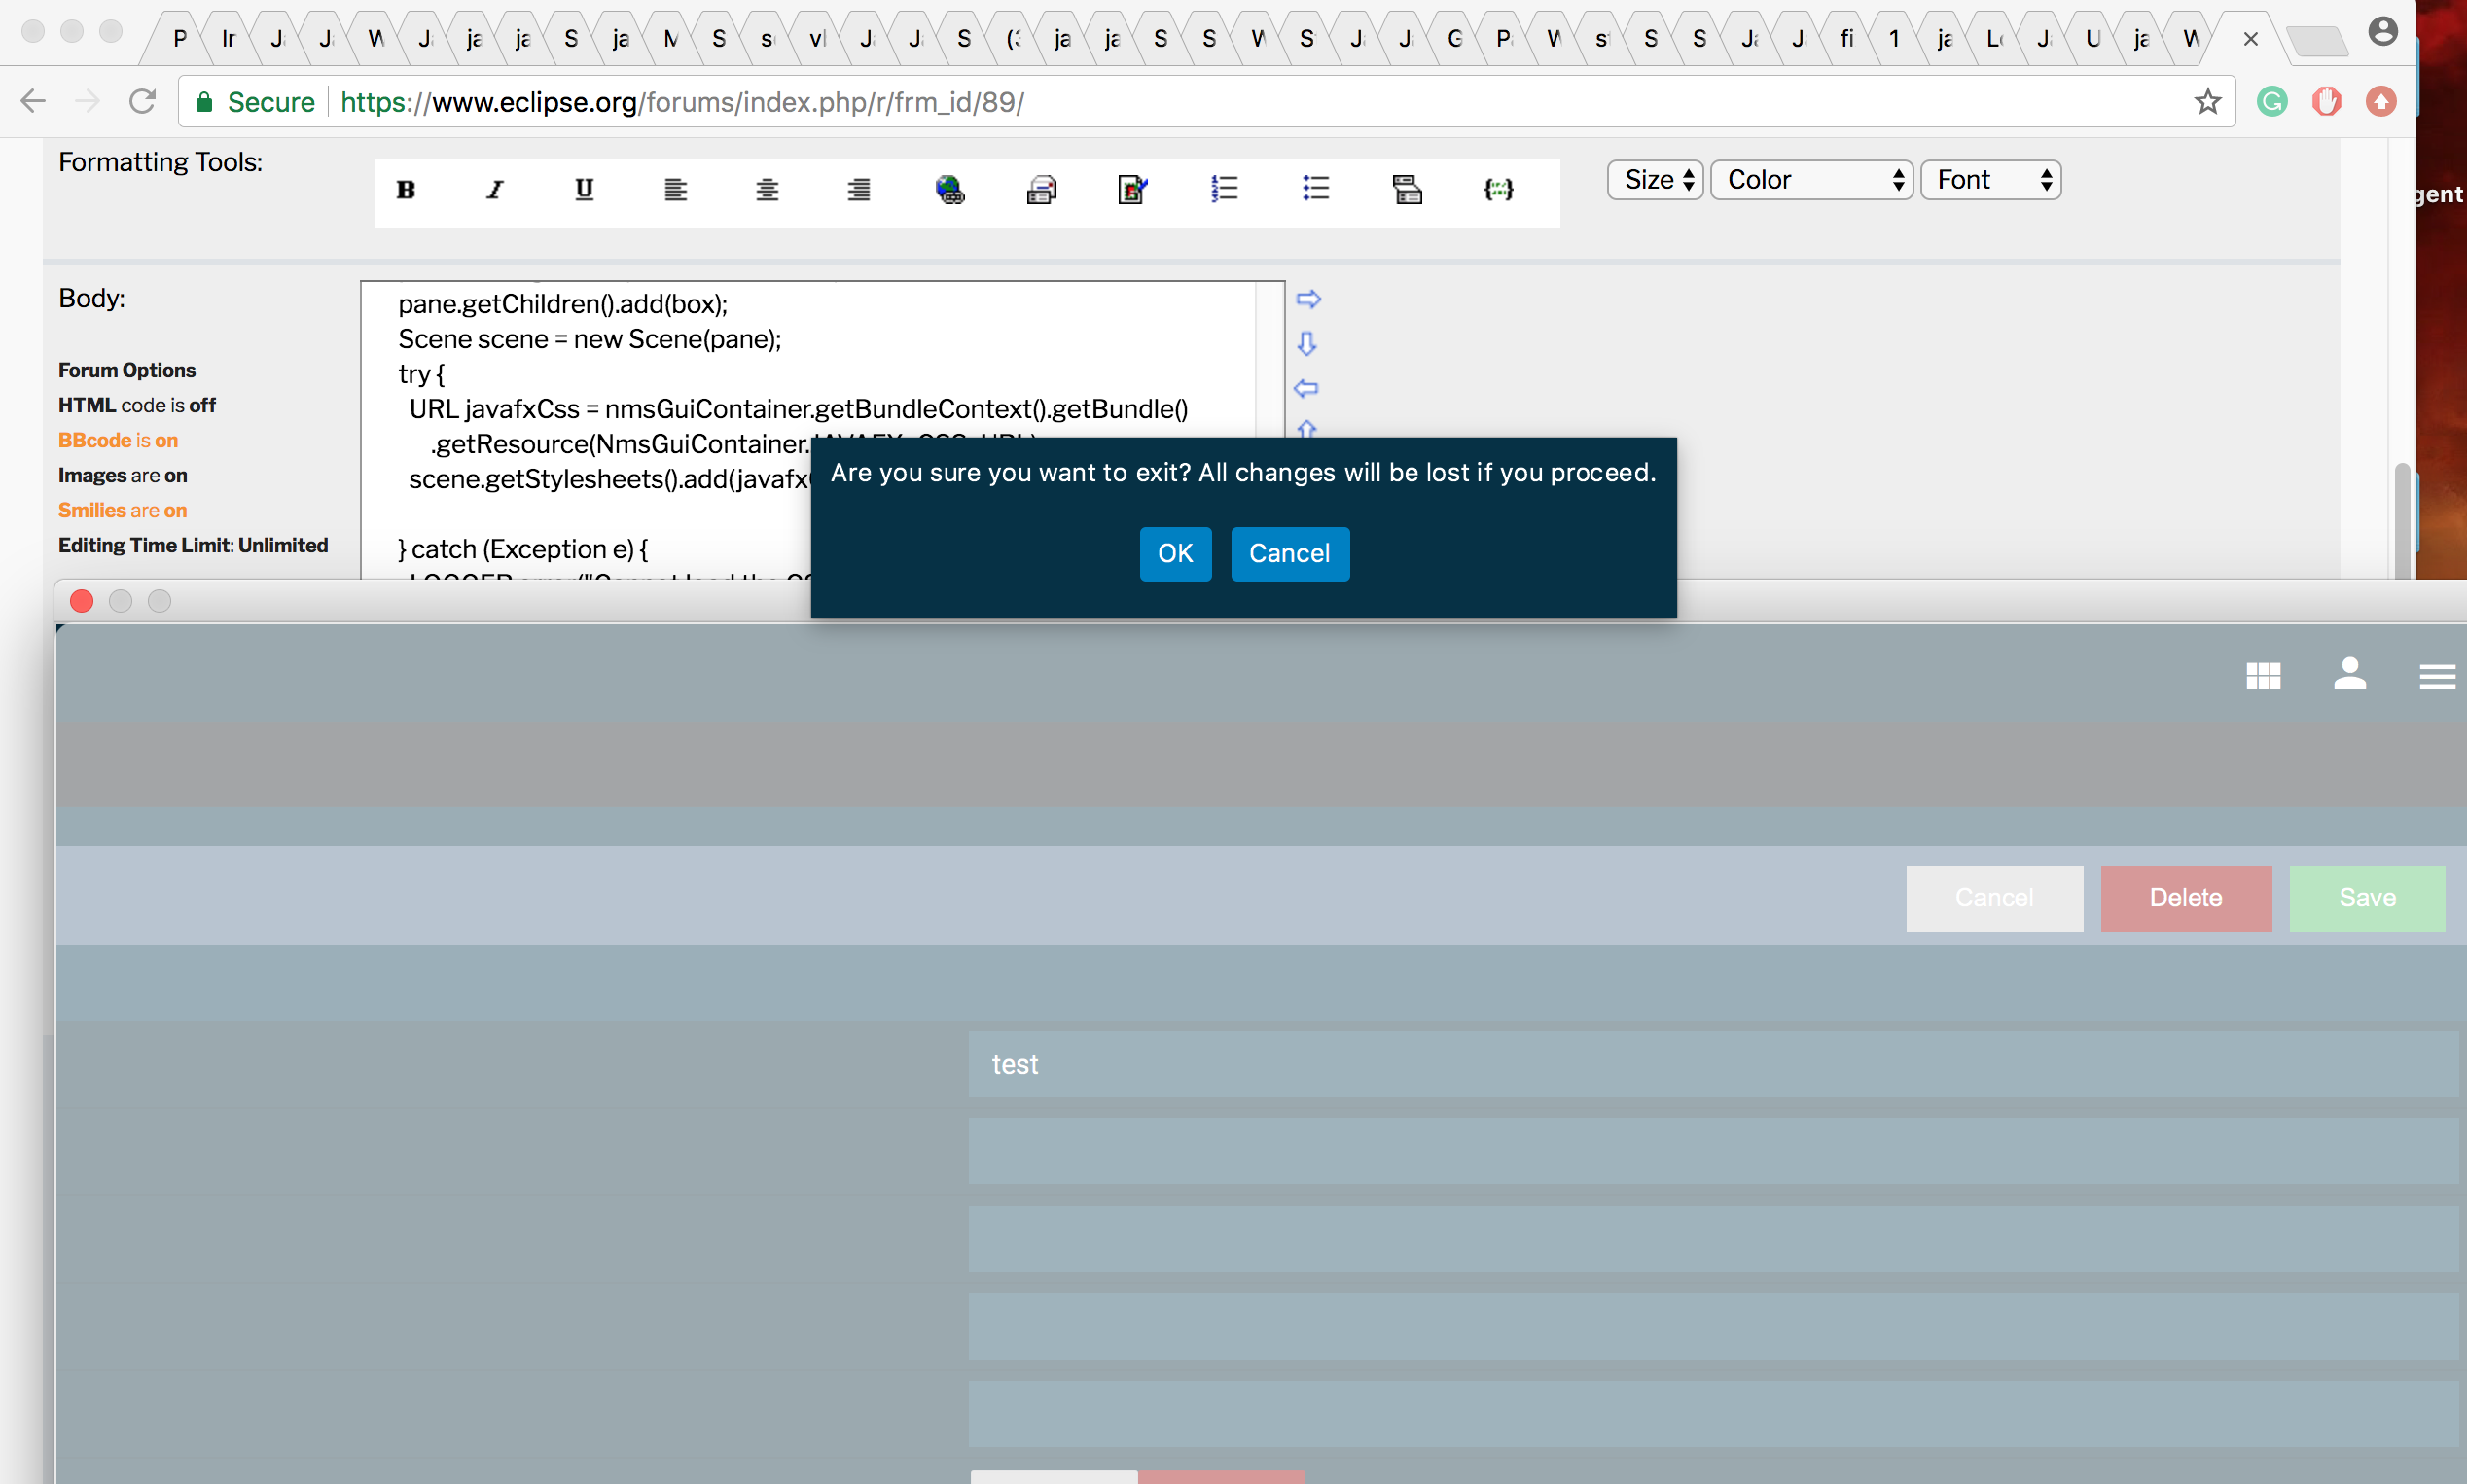Bookmark page with the star icon

click(x=2208, y=101)
